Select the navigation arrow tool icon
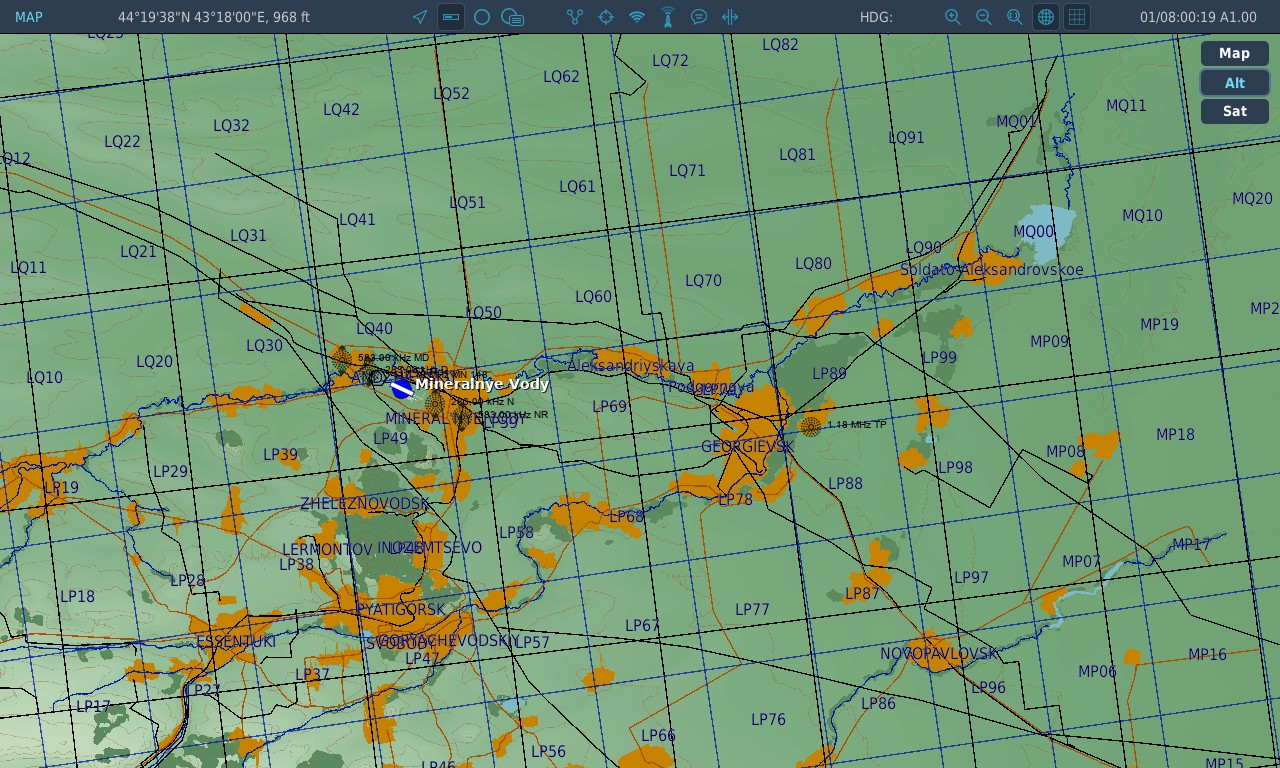 click(x=420, y=17)
